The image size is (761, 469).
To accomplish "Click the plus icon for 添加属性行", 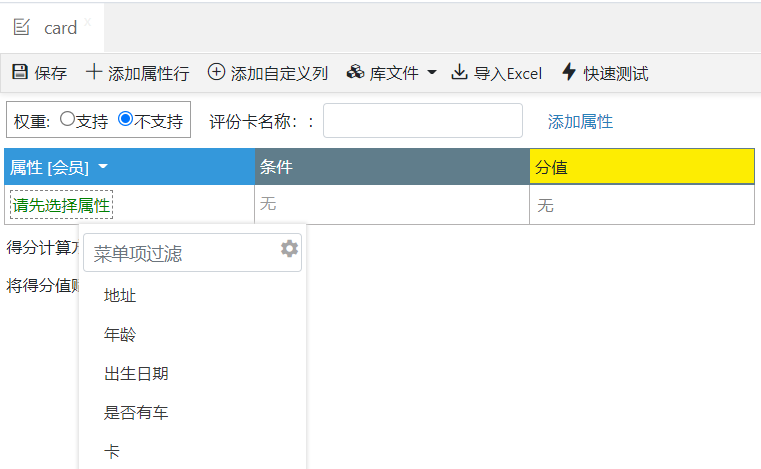I will [93, 72].
